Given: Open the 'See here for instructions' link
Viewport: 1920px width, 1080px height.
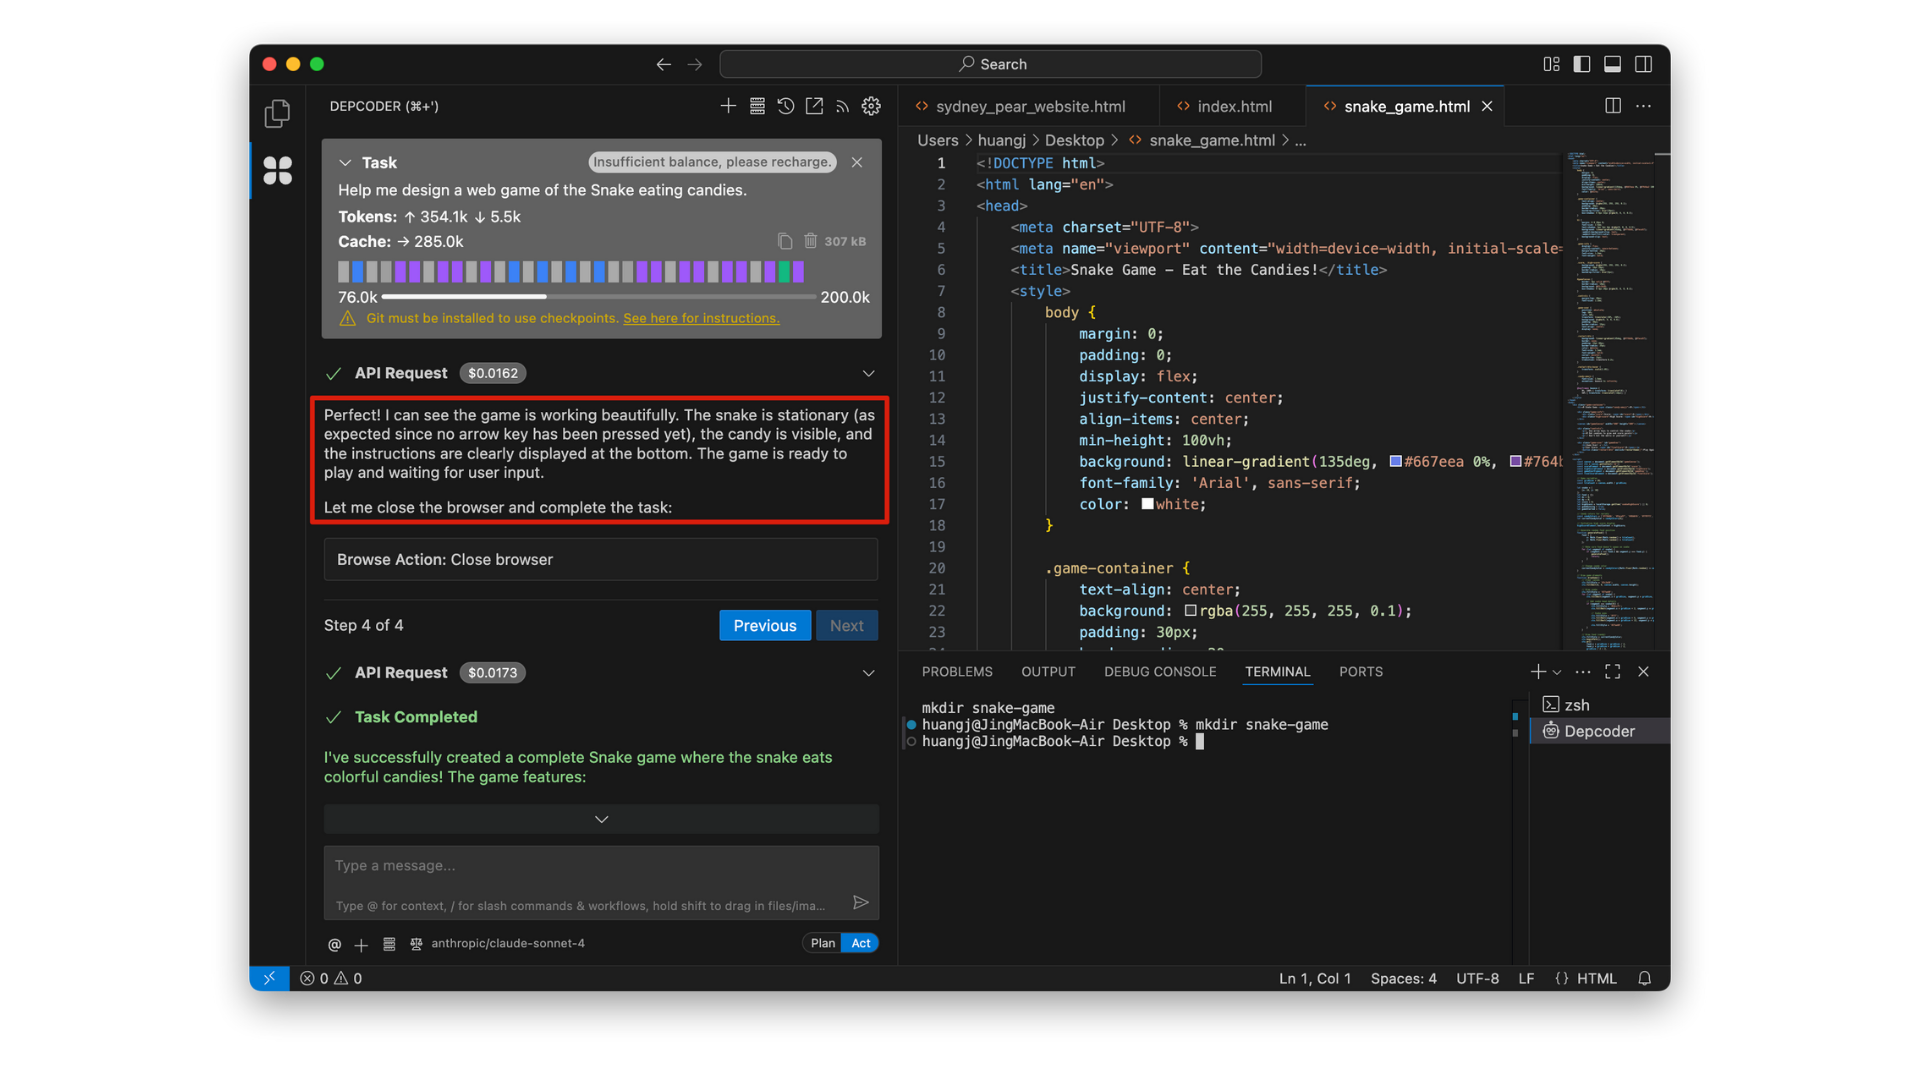Looking at the screenshot, I should [x=700, y=318].
